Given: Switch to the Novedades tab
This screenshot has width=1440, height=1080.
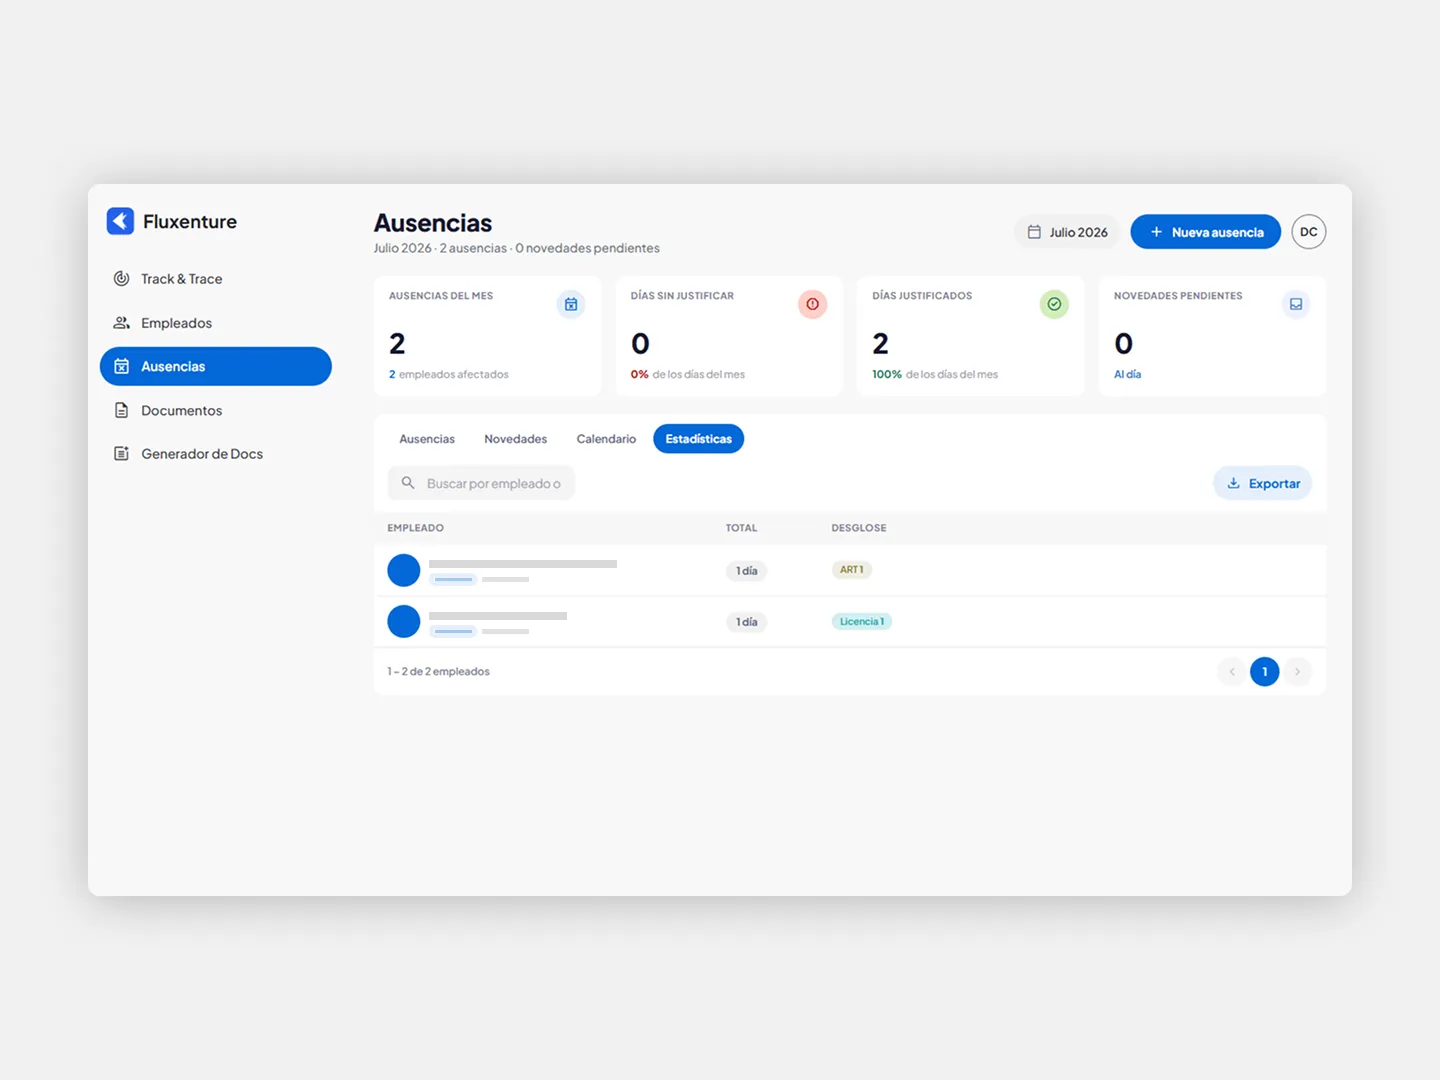Looking at the screenshot, I should point(516,439).
